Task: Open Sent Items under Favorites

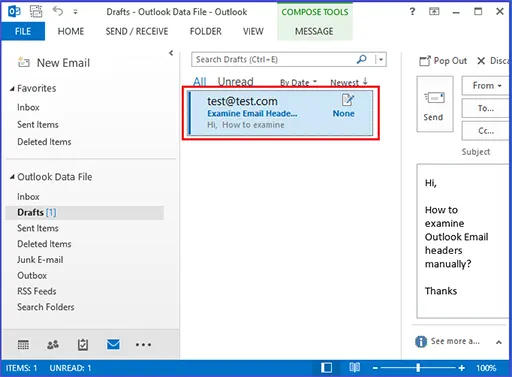Action: pyautogui.click(x=38, y=125)
